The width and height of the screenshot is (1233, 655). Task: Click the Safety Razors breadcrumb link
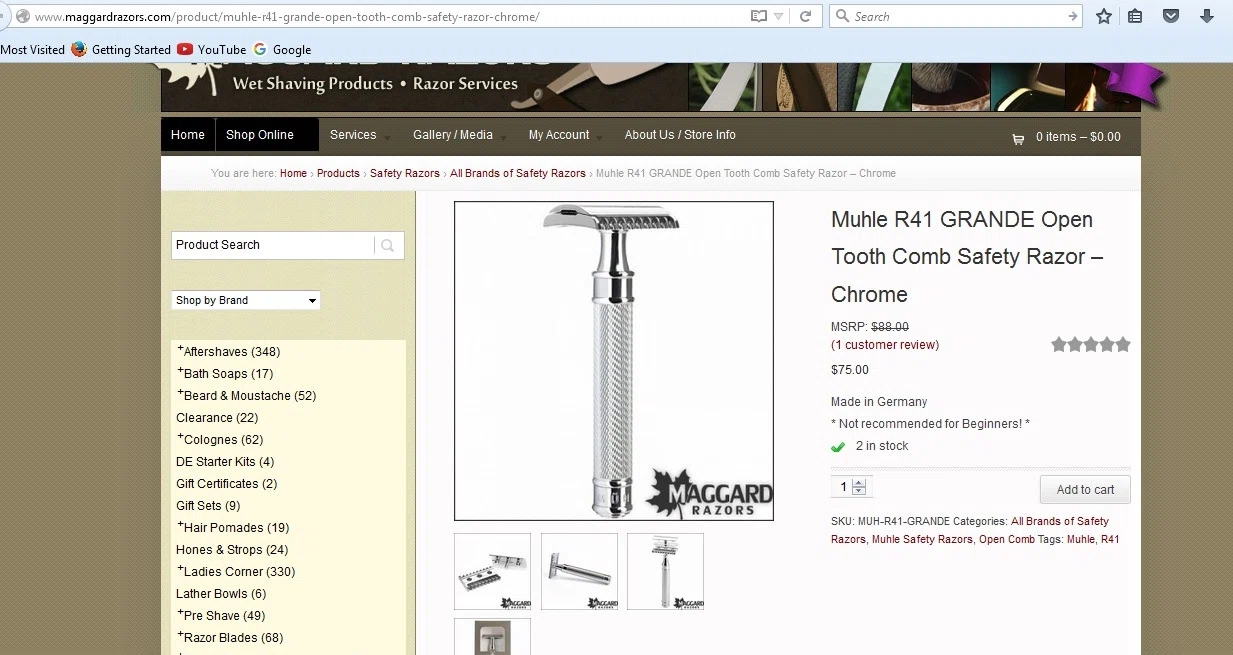[405, 173]
